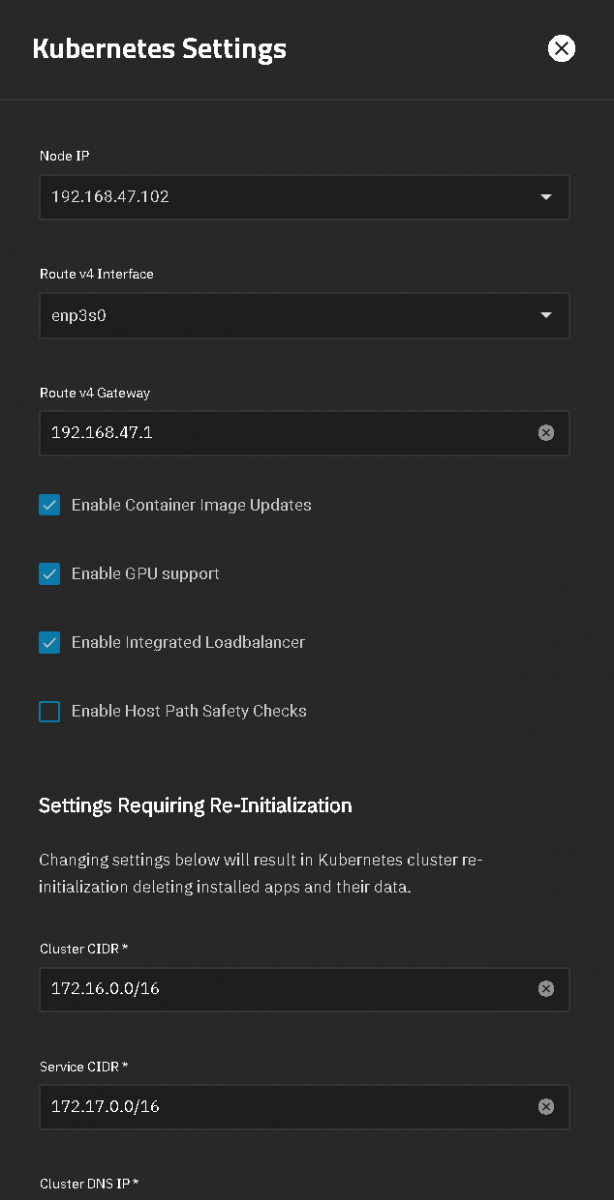Click the re-initialization warning paragraph
Screen dimensions: 614x1200
coord(260,874)
